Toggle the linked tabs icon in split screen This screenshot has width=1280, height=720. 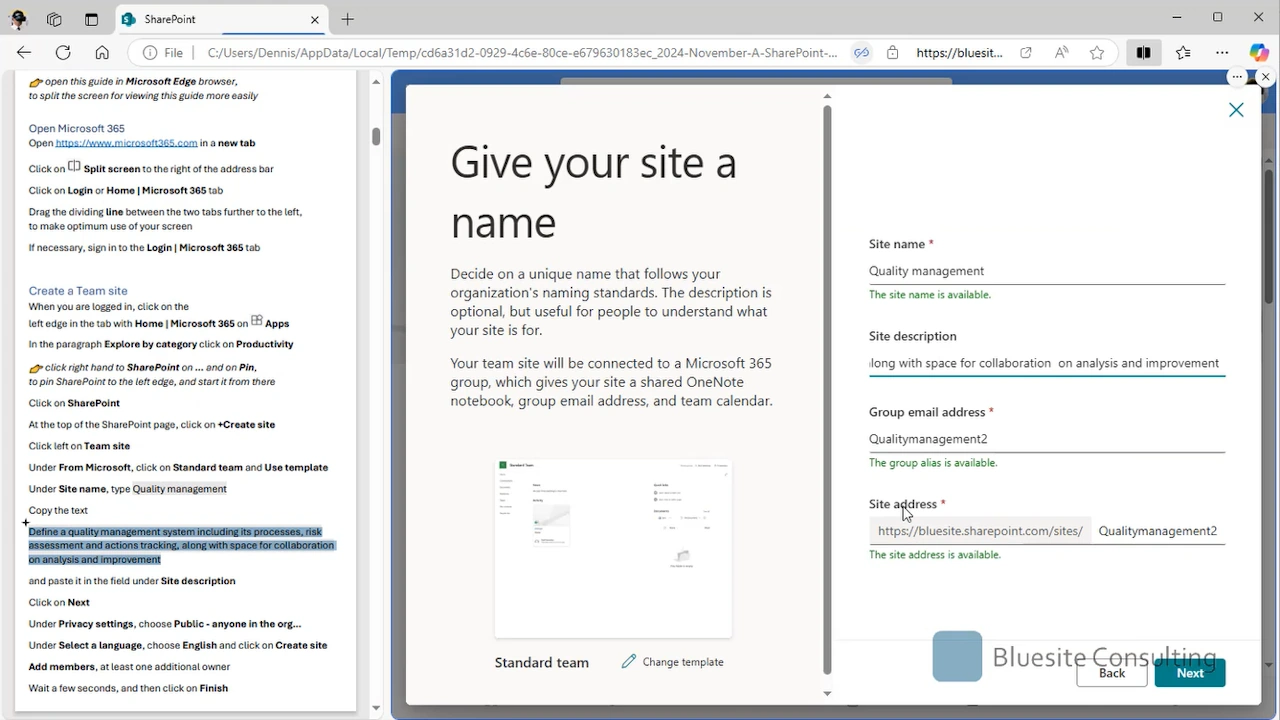[x=861, y=53]
